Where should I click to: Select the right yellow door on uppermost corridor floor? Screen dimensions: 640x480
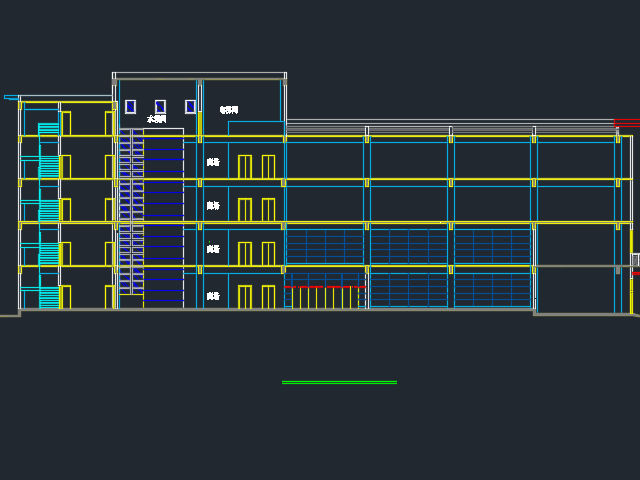(x=268, y=167)
